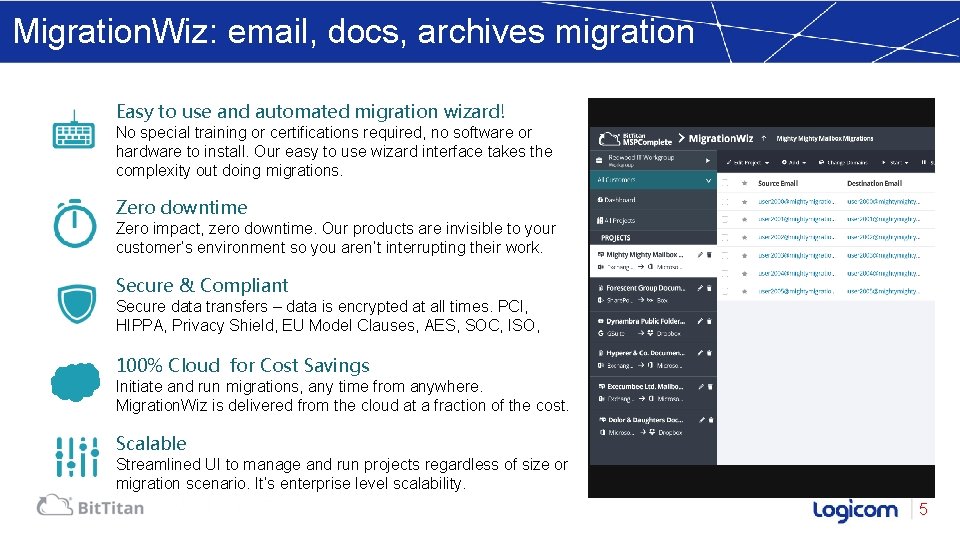Click the shield icon beside Secure & Compliant

pyautogui.click(x=77, y=303)
